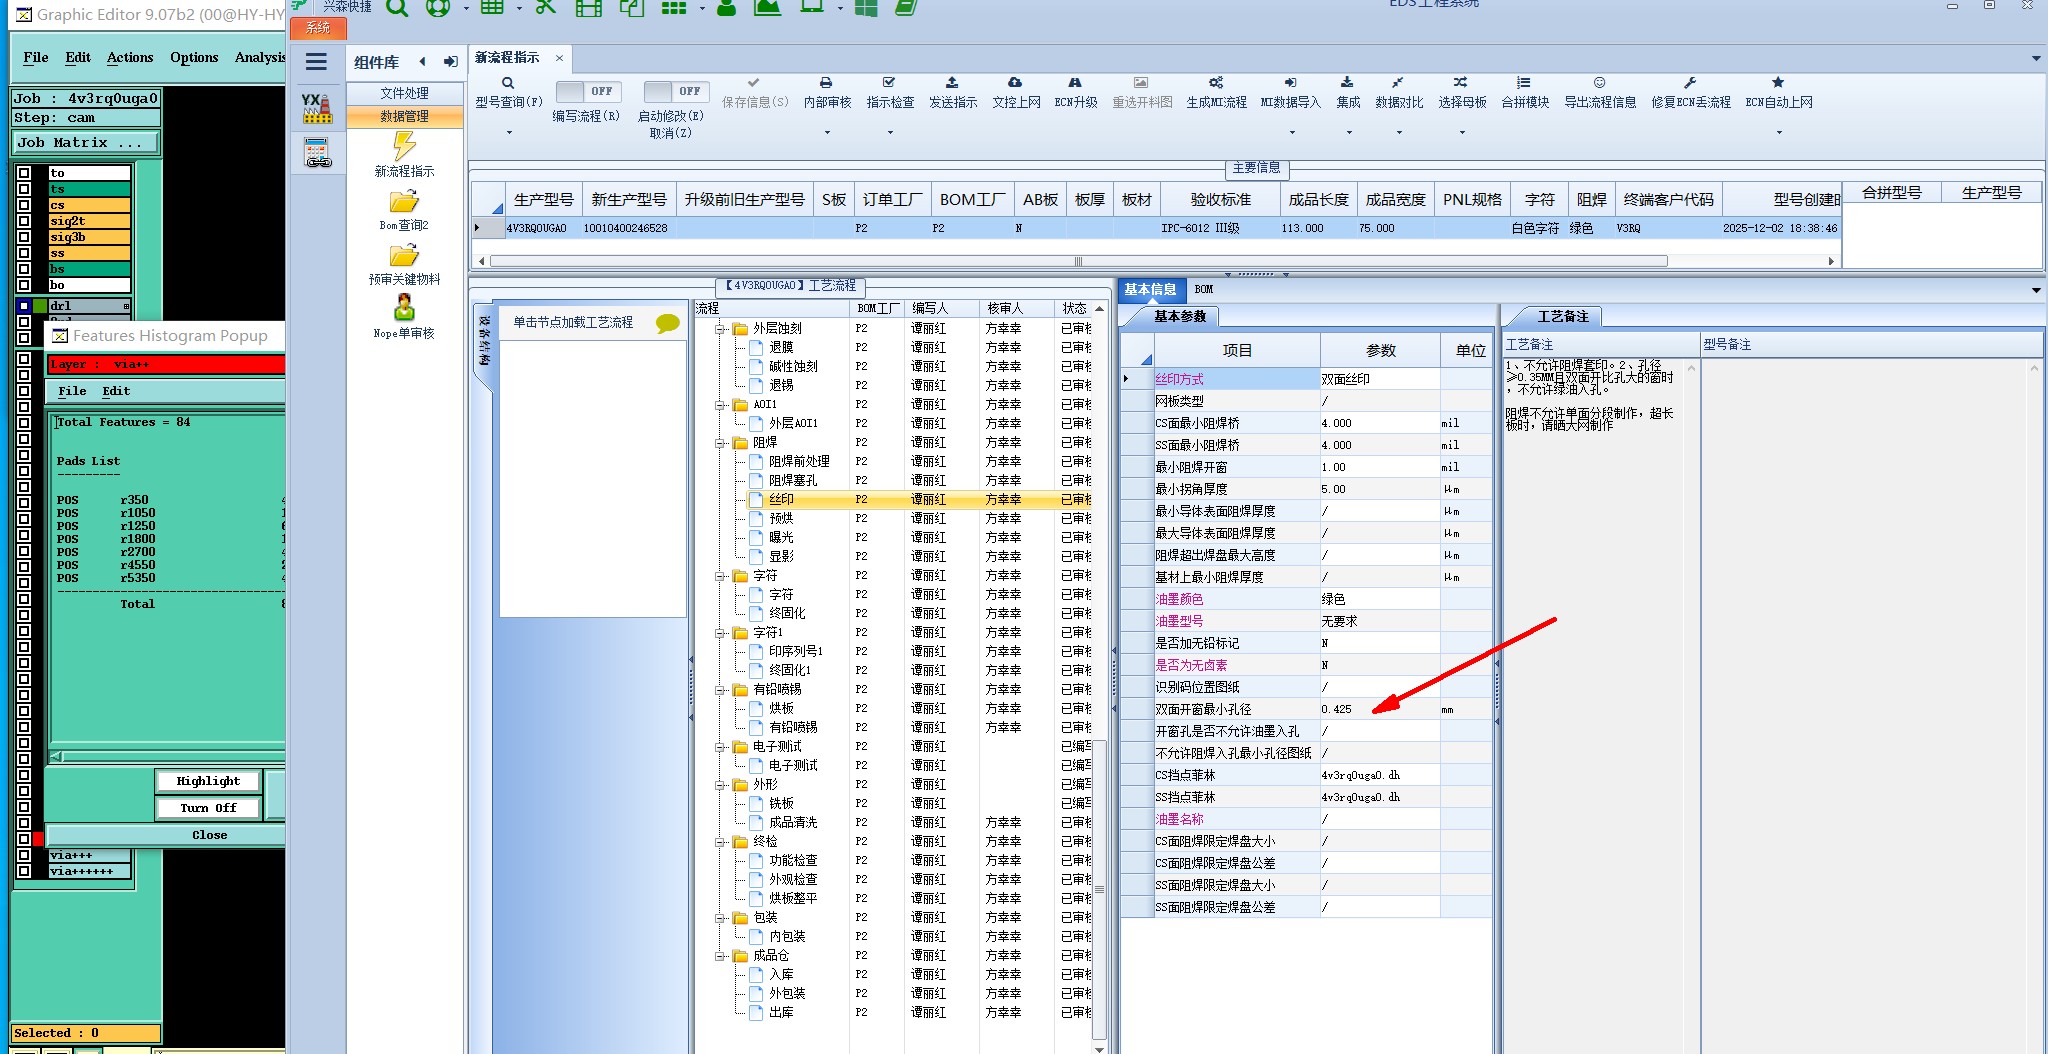Screen dimensions: 2048x1054
Task: Click the 选择母板 shuffle icon
Action: [1461, 83]
